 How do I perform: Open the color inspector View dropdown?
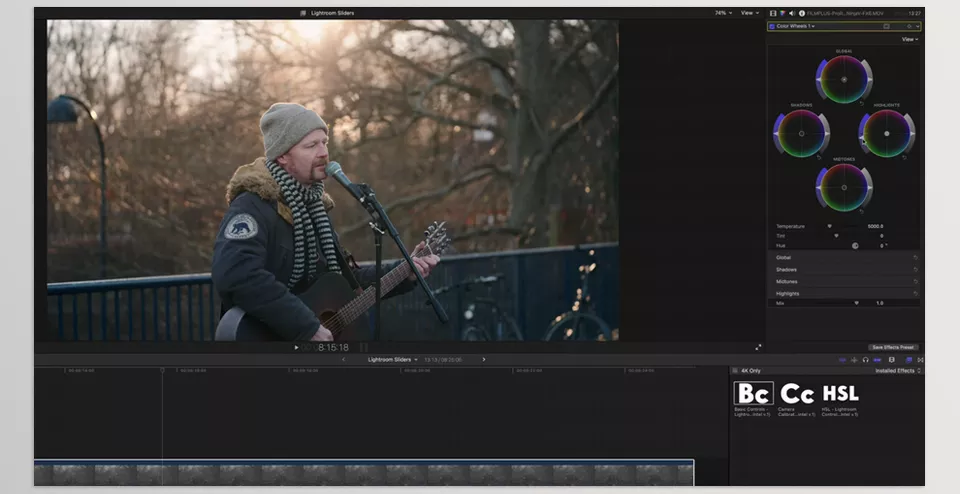pos(910,39)
